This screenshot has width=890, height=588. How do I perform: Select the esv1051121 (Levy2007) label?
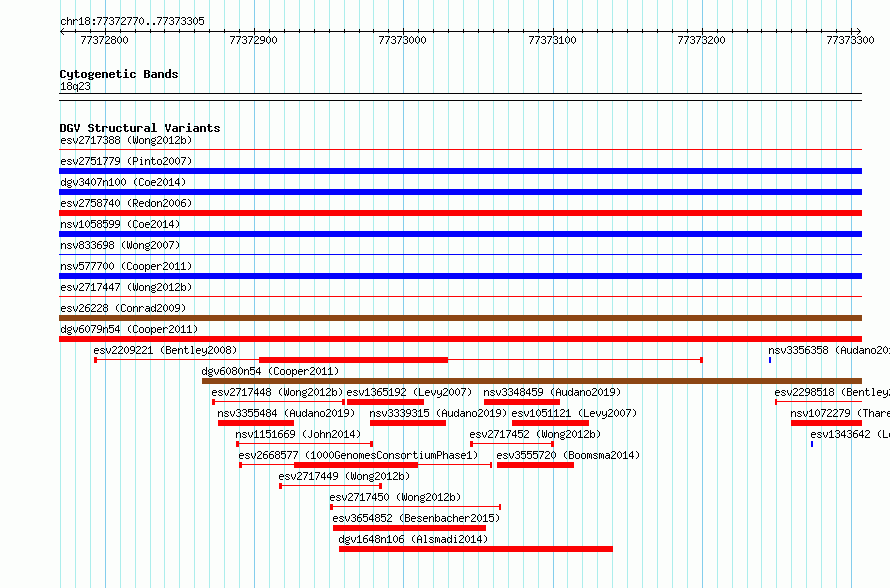pos(574,413)
